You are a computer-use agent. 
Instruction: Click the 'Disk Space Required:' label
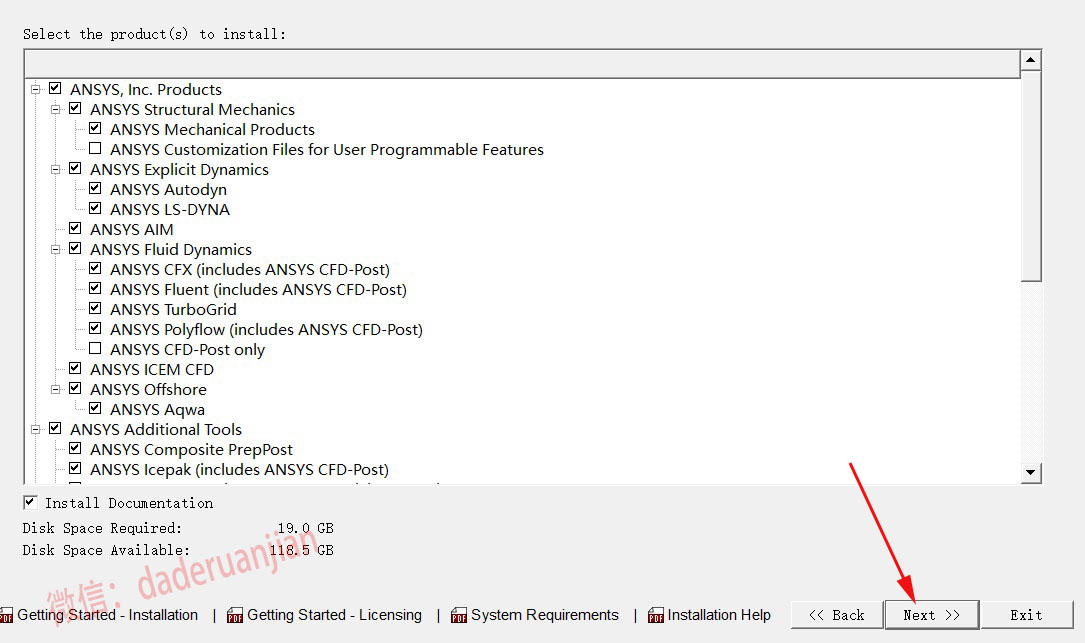tap(102, 528)
